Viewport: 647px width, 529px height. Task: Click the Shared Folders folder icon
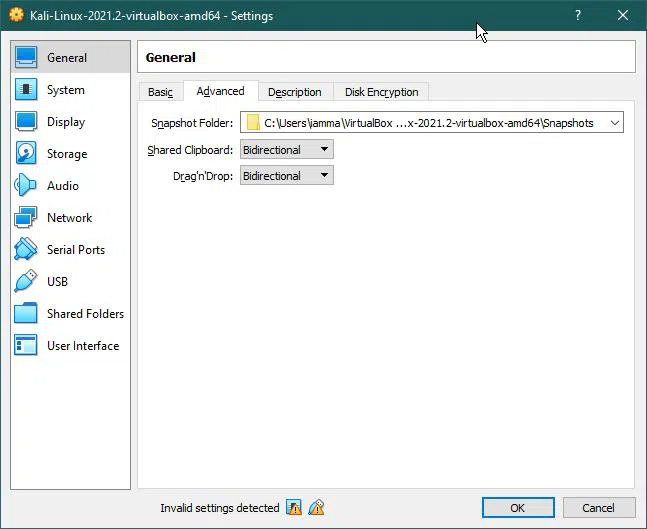click(26, 313)
